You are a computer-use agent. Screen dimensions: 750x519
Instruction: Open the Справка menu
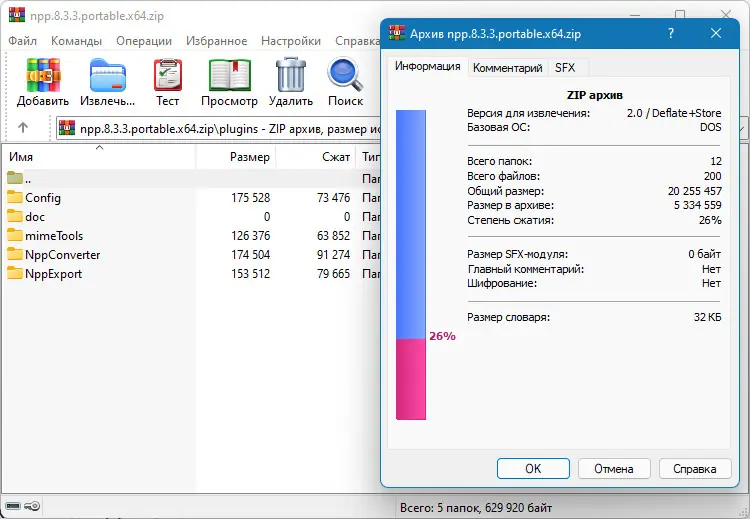click(357, 41)
